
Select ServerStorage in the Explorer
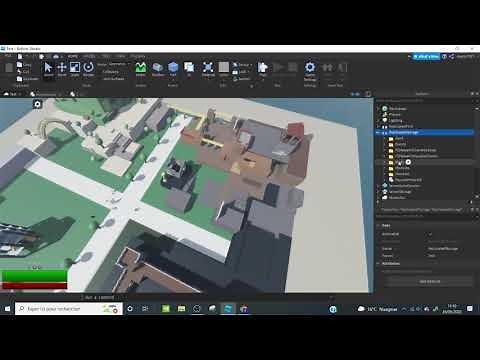(x=400, y=192)
